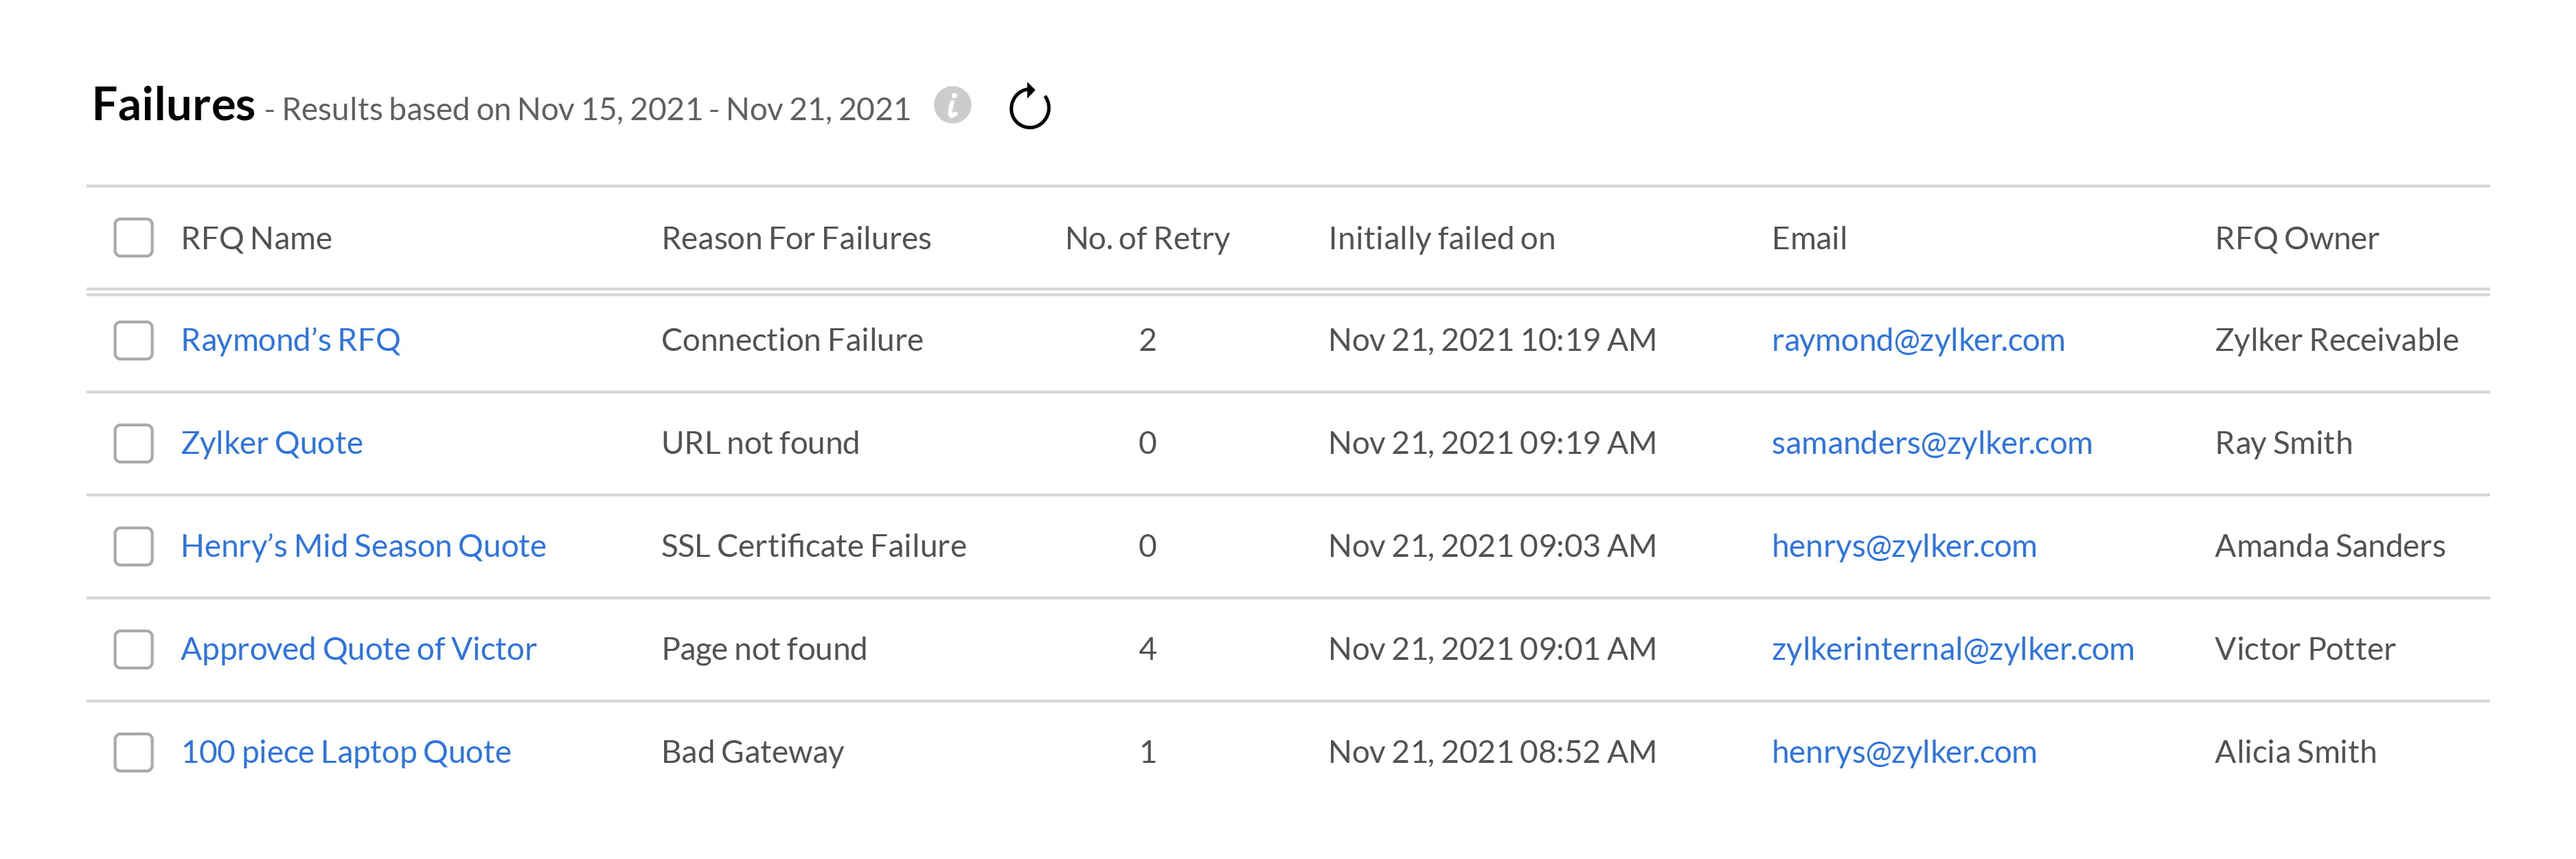Click the info icon beside the date range
The height and width of the screenshot is (859, 2576).
point(952,105)
